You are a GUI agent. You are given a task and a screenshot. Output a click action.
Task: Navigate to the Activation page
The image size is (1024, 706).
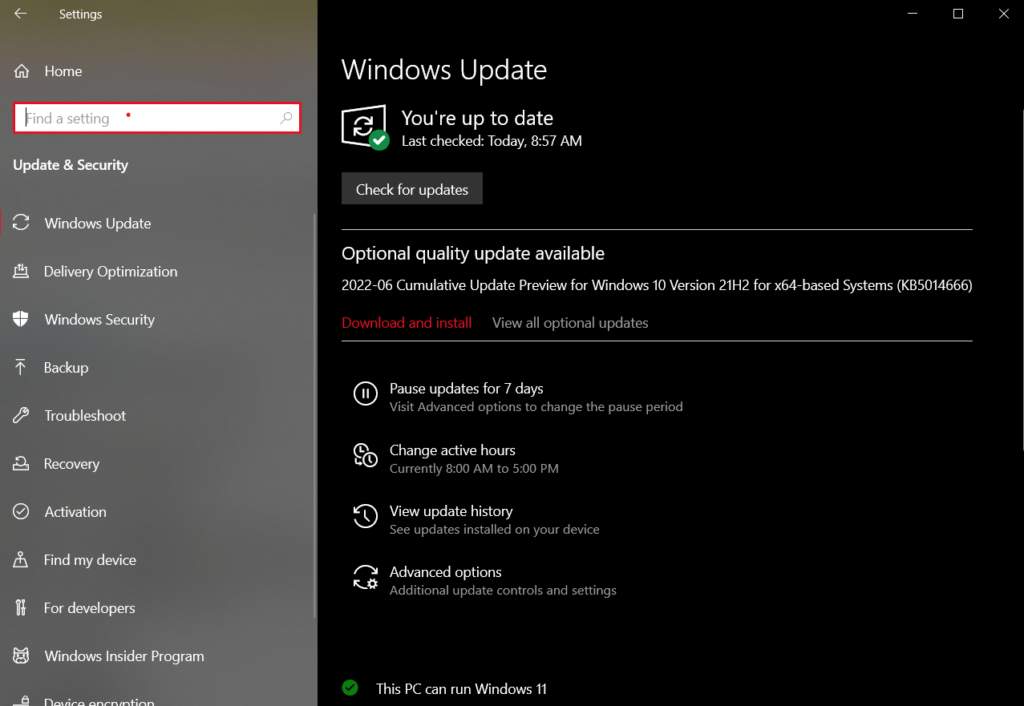click(x=75, y=512)
